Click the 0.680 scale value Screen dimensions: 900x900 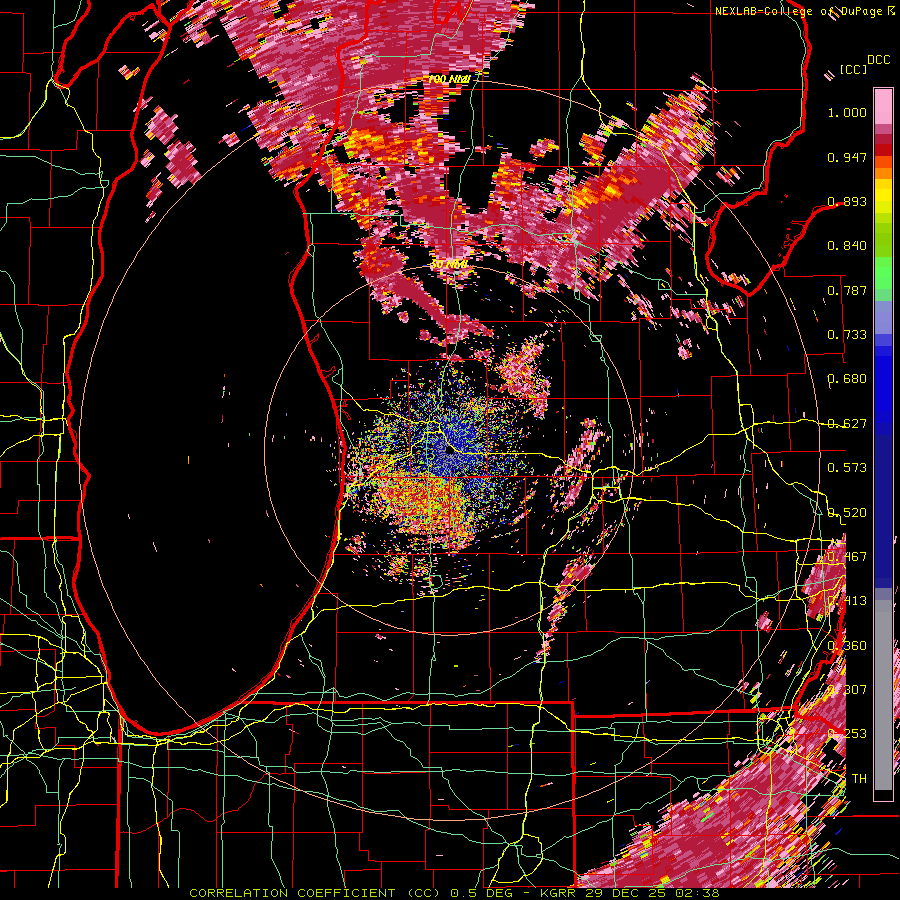(x=847, y=379)
